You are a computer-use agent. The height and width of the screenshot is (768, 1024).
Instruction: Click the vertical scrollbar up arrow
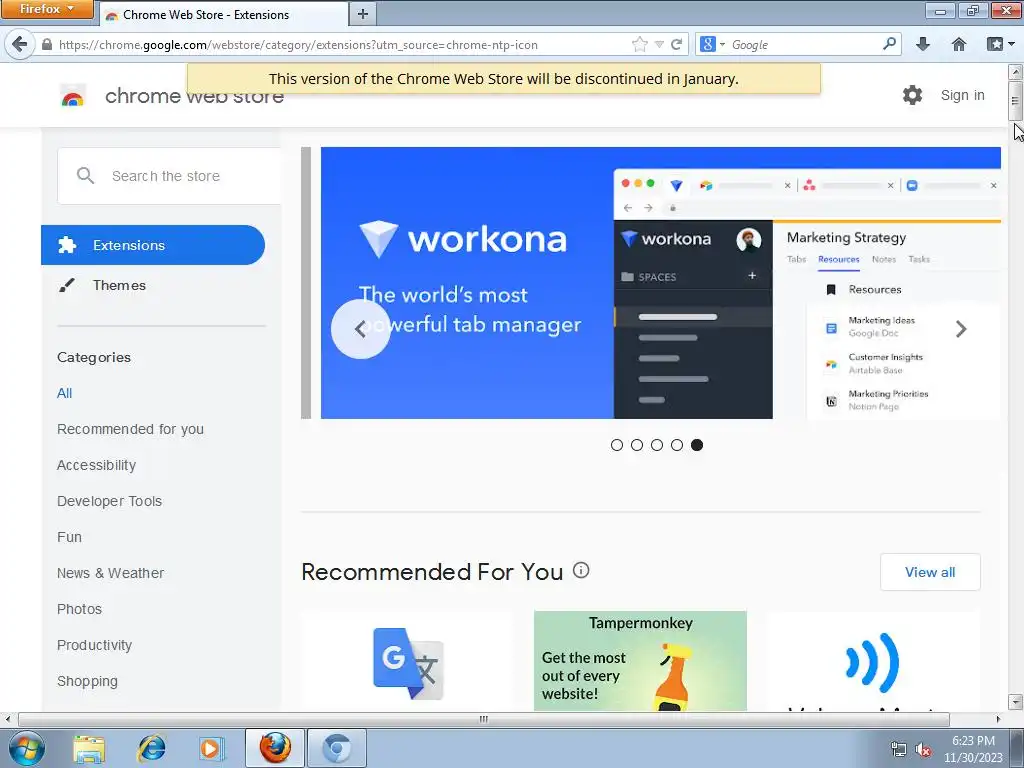(x=1016, y=71)
